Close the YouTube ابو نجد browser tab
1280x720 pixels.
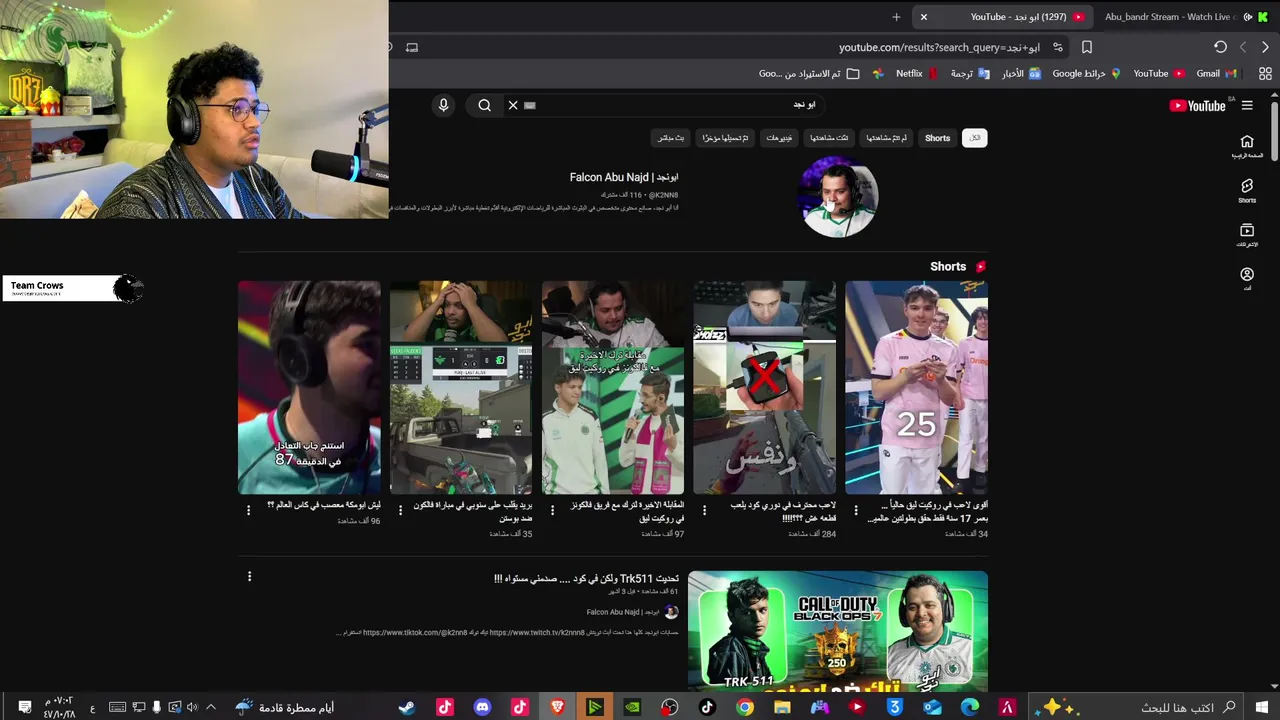point(924,17)
